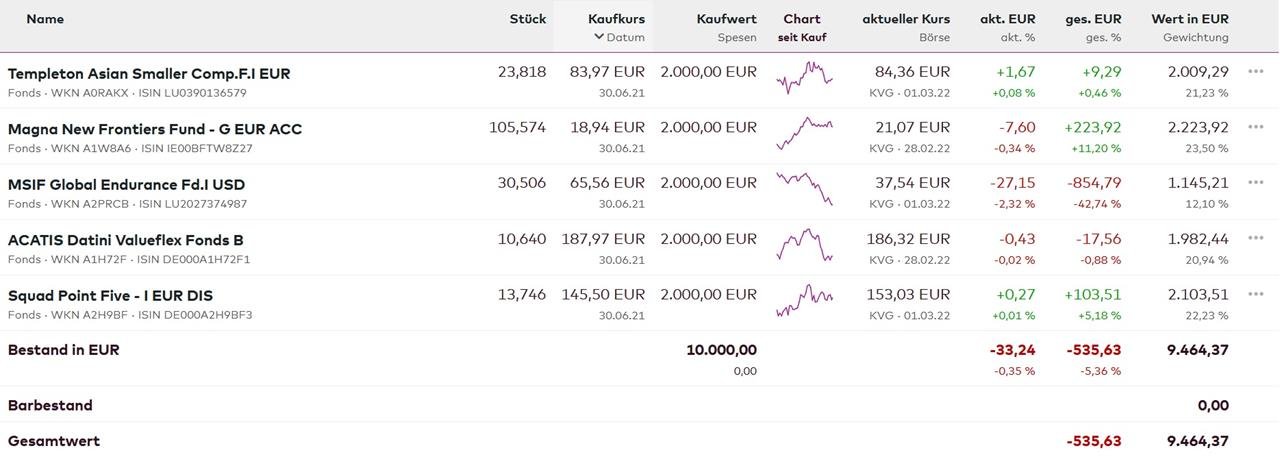Viewport: 1280px width, 457px height.
Task: Open ACATIS Datini Valueflex Fonds B
Action: click(x=126, y=240)
